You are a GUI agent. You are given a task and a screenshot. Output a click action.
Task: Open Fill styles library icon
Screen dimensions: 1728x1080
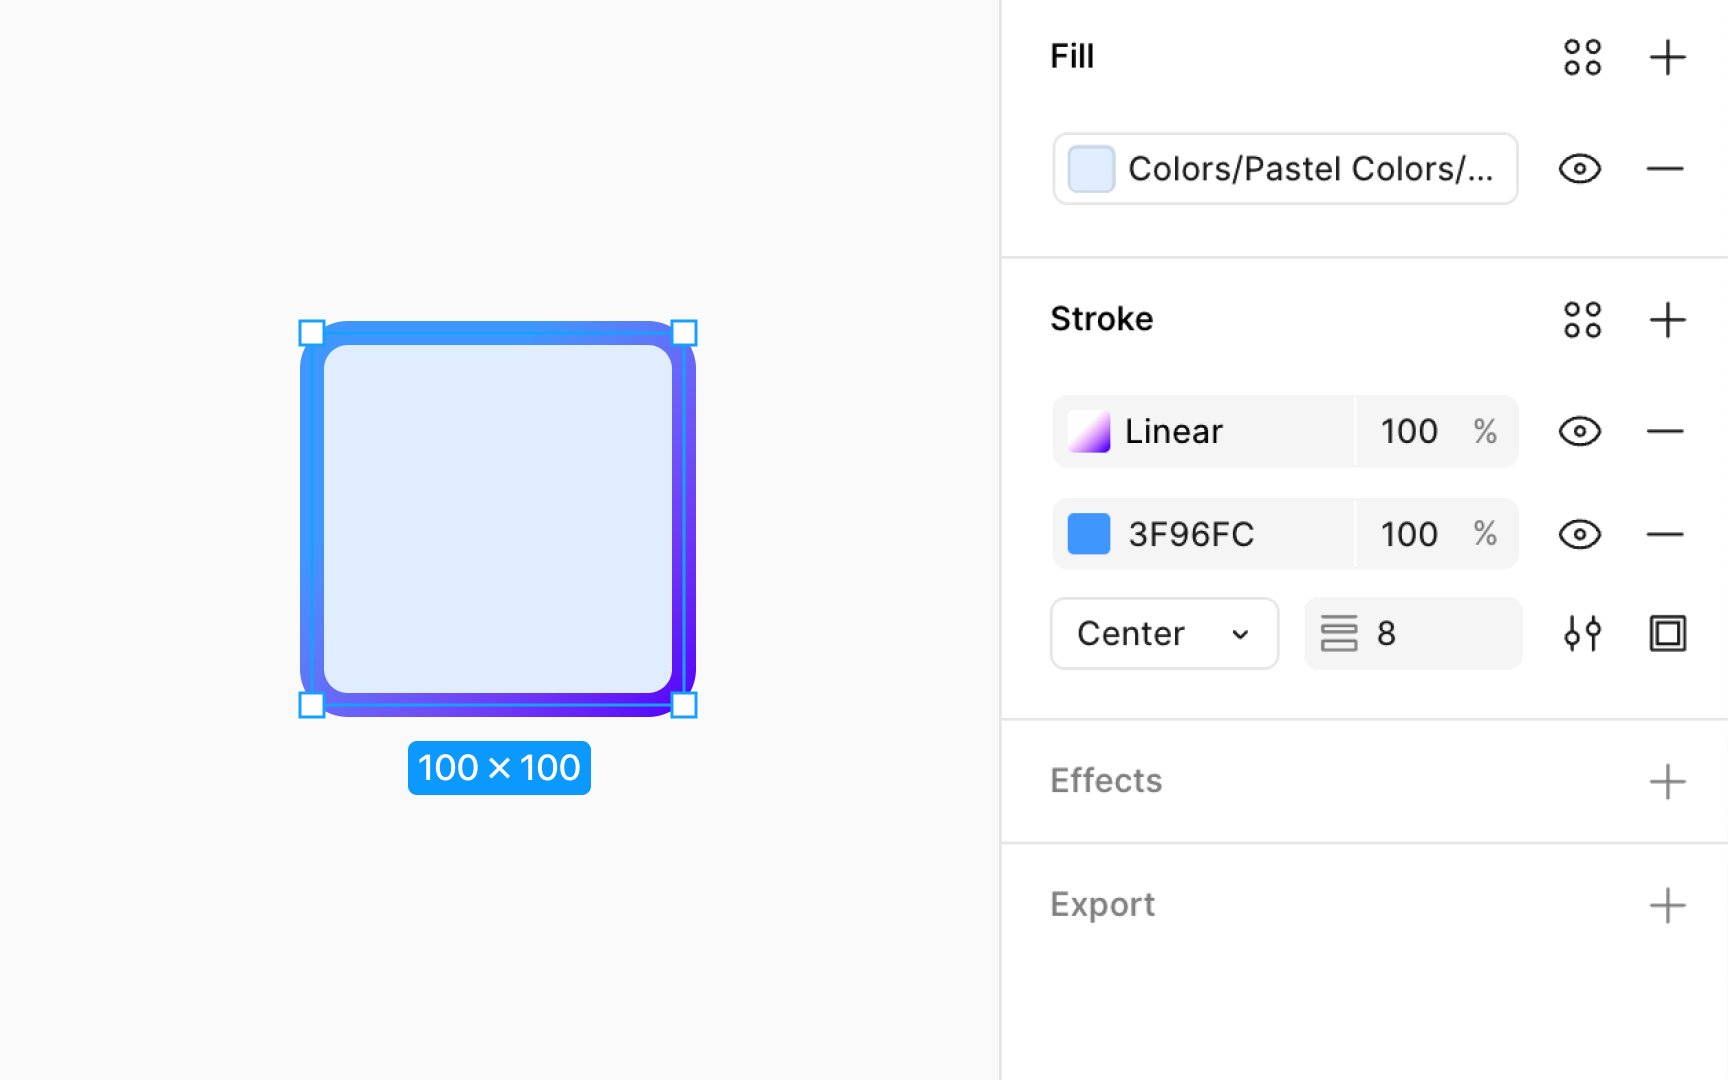1582,57
